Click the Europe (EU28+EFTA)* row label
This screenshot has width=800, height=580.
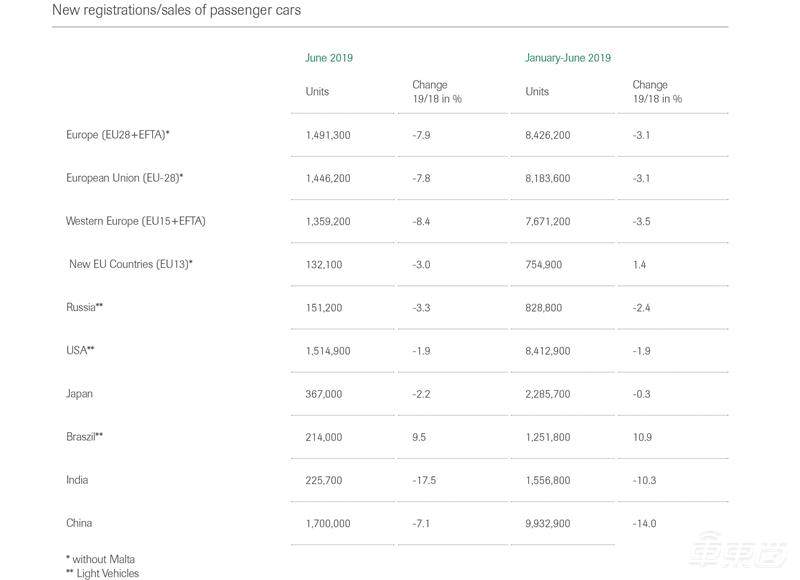pyautogui.click(x=124, y=135)
